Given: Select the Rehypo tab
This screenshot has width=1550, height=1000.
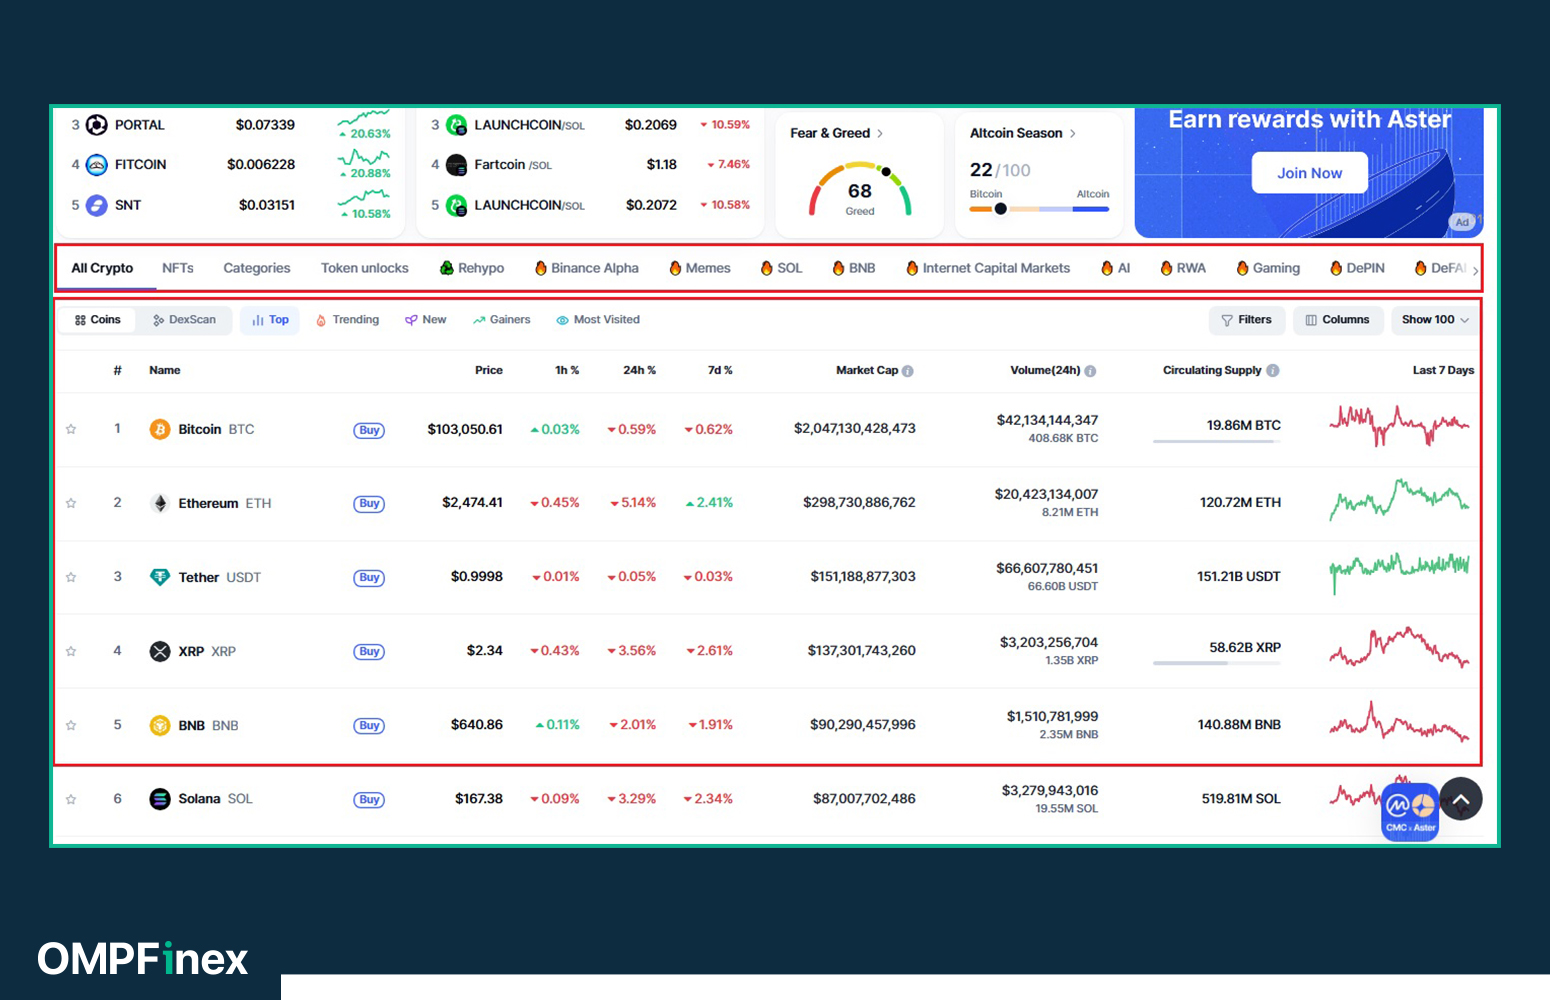Looking at the screenshot, I should click(472, 268).
